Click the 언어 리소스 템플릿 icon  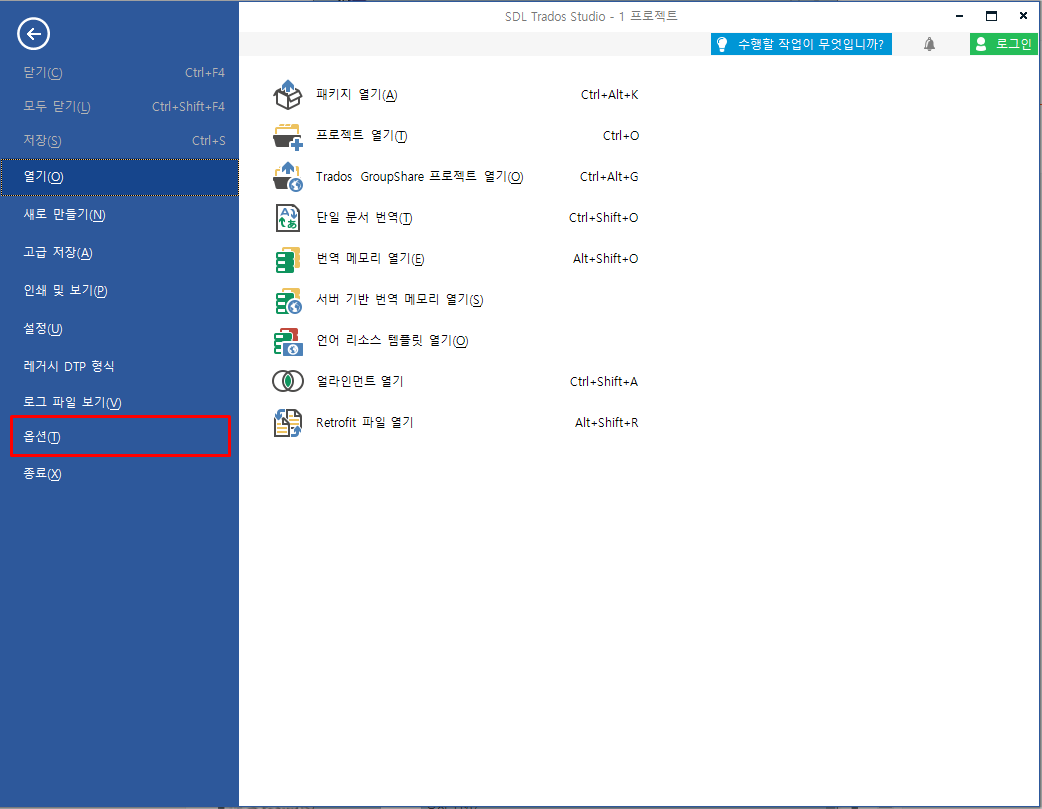288,342
